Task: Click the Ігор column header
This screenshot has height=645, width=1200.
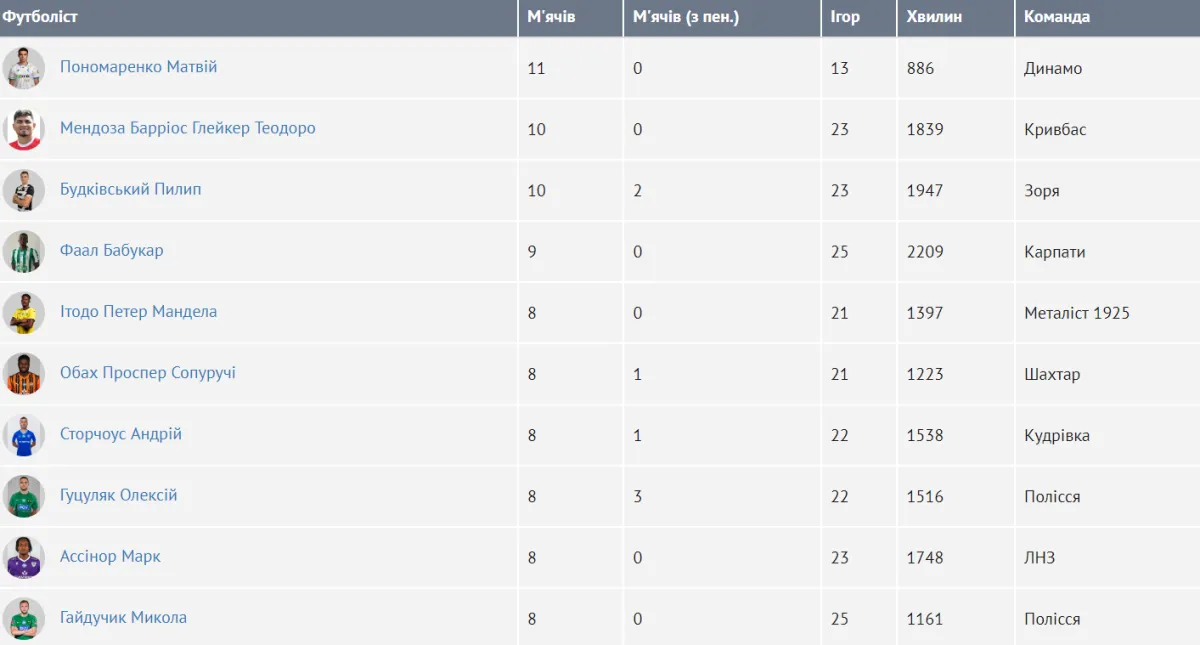Action: pos(845,17)
